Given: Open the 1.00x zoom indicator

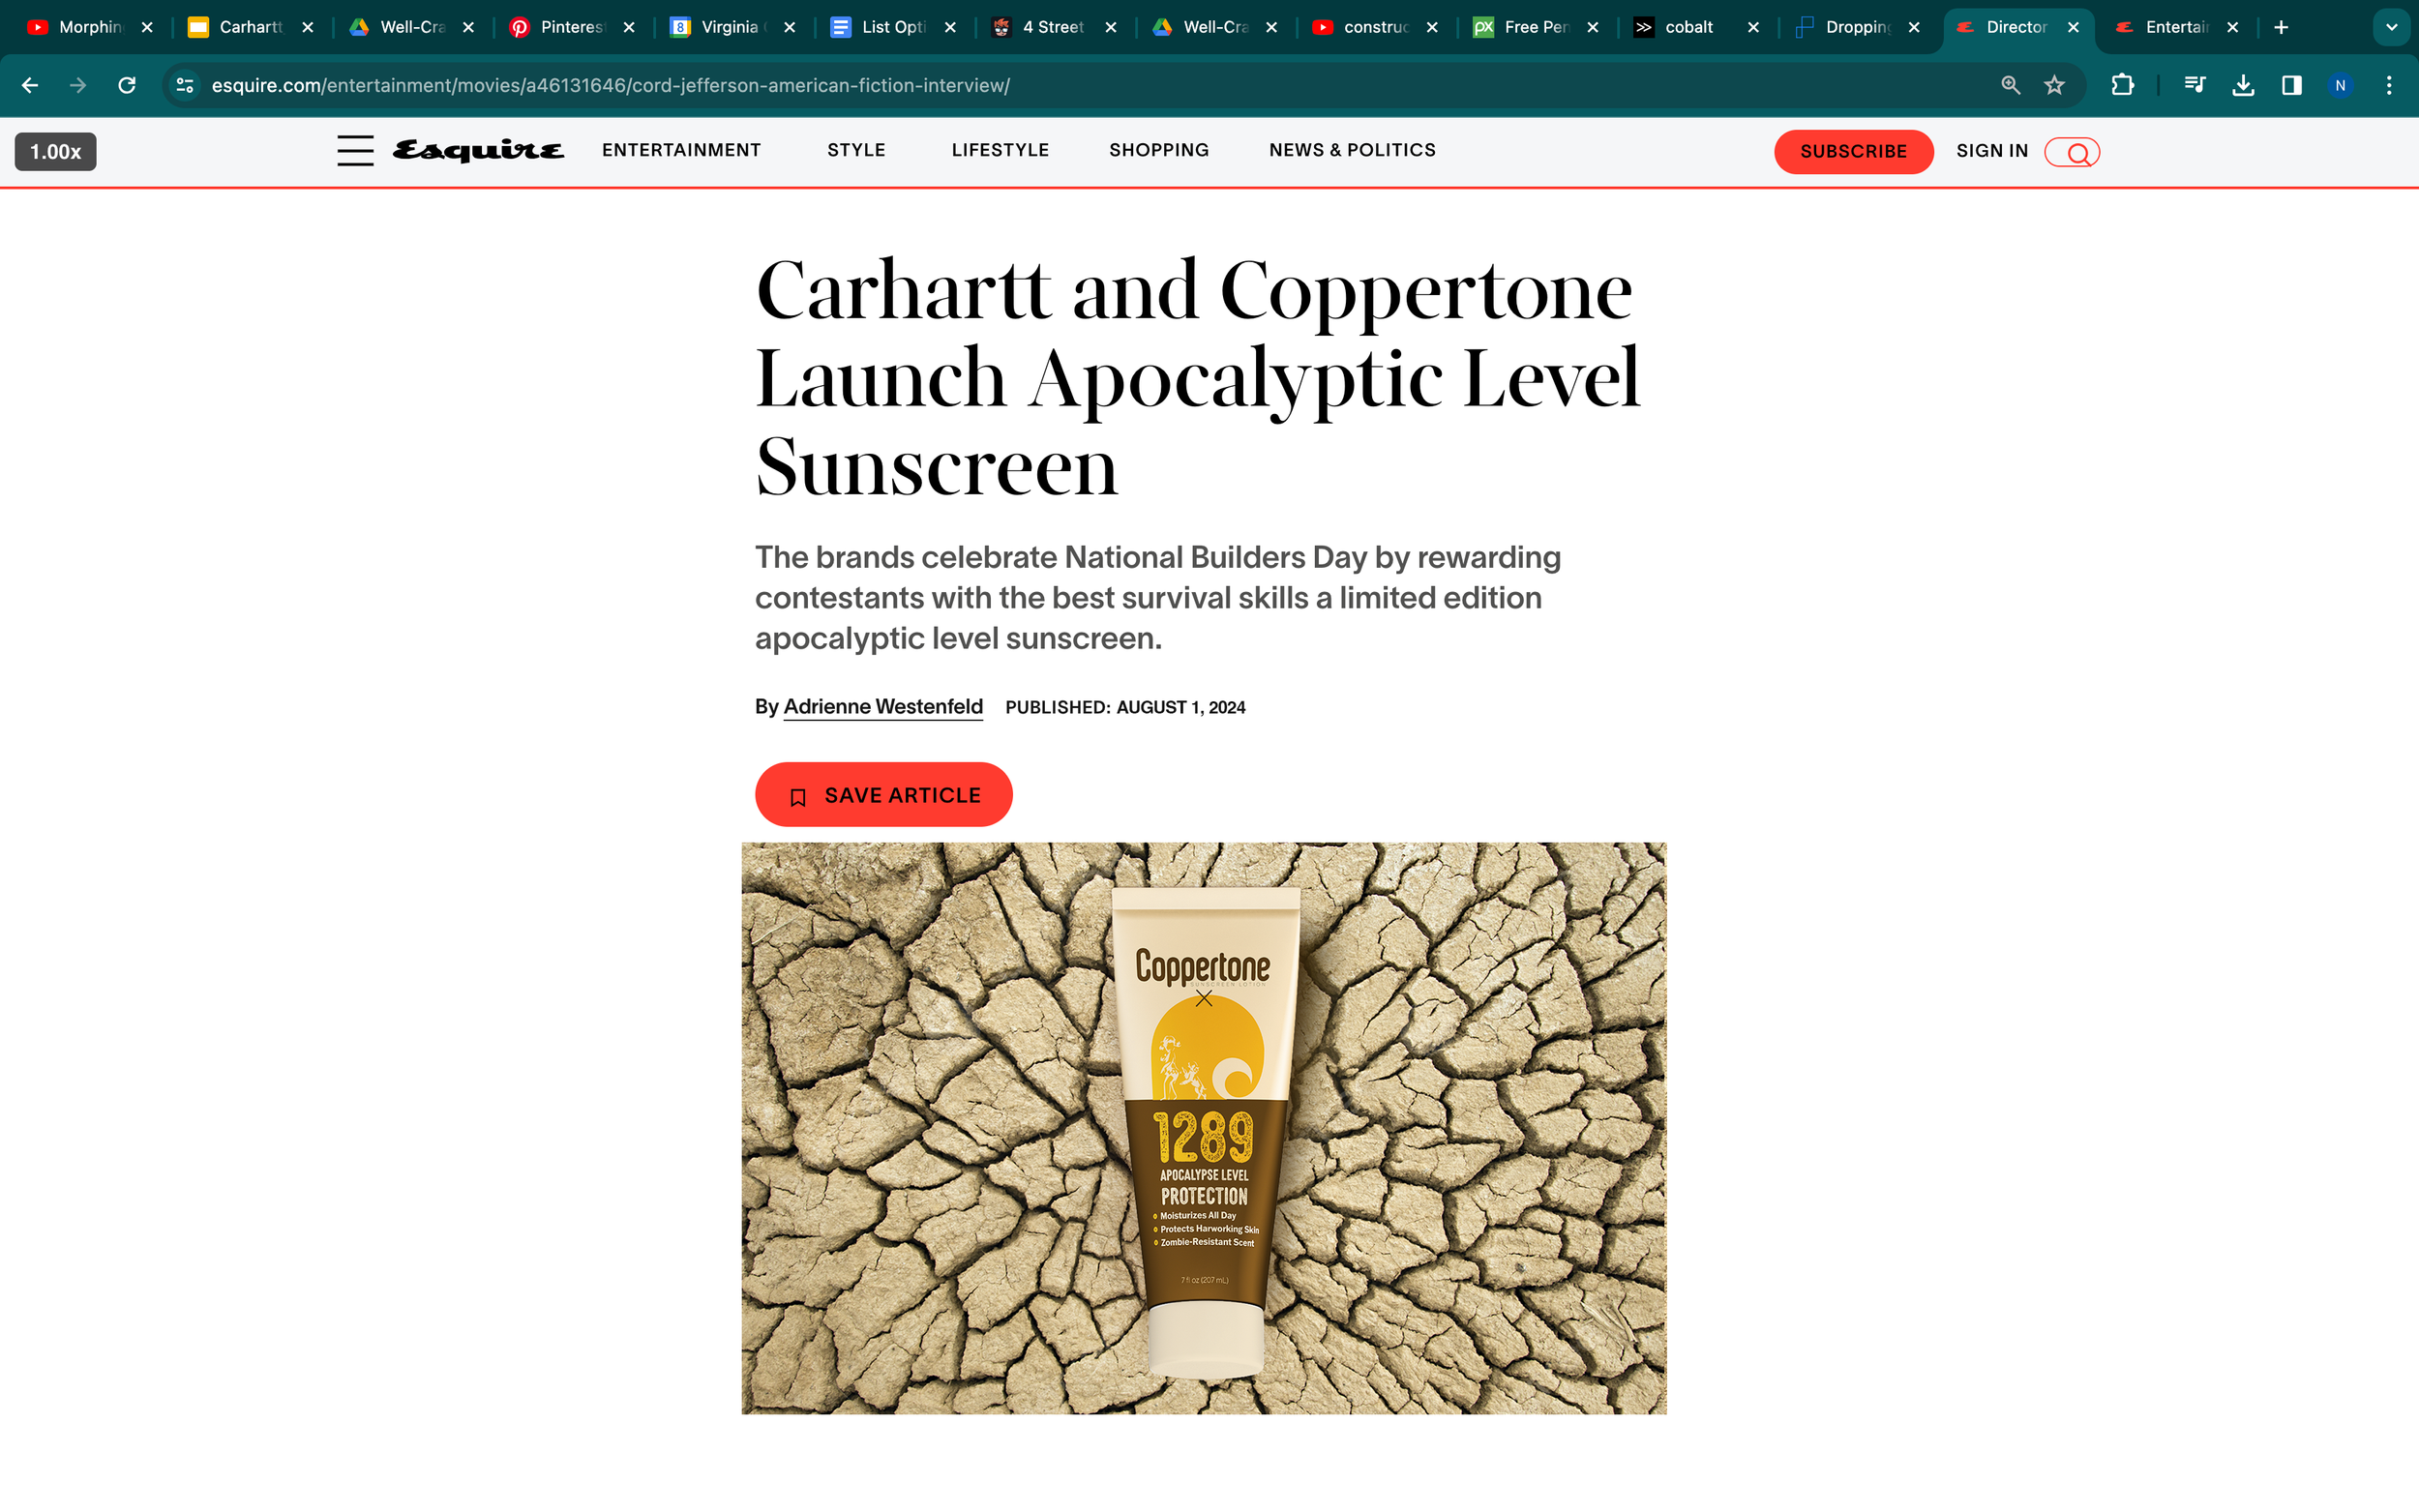Looking at the screenshot, I should [x=56, y=152].
